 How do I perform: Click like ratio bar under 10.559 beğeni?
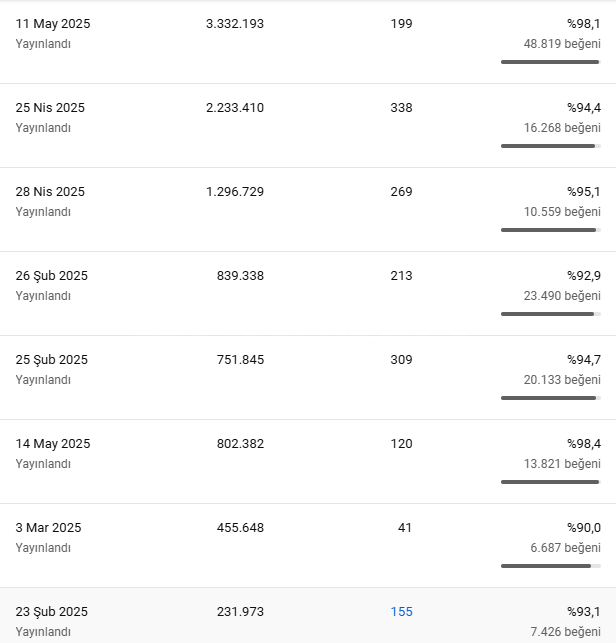click(550, 230)
